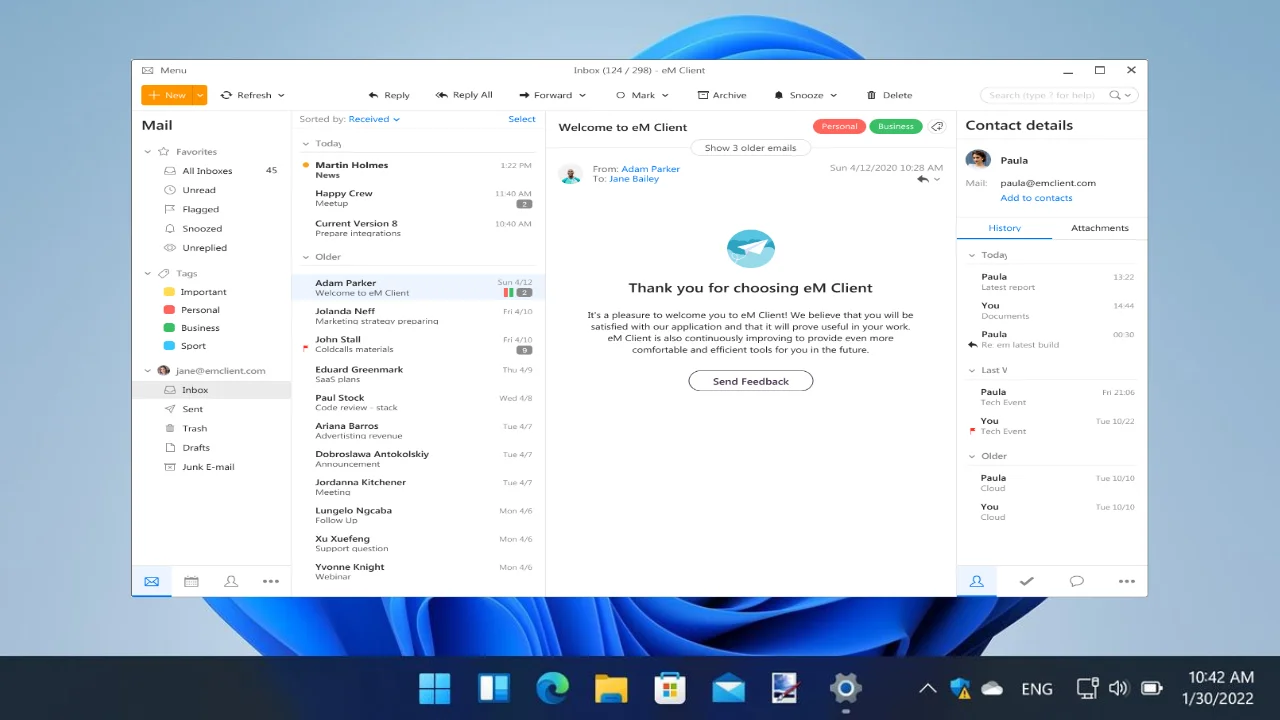The image size is (1280, 720).
Task: Click the Business tag pill on email
Action: (896, 126)
